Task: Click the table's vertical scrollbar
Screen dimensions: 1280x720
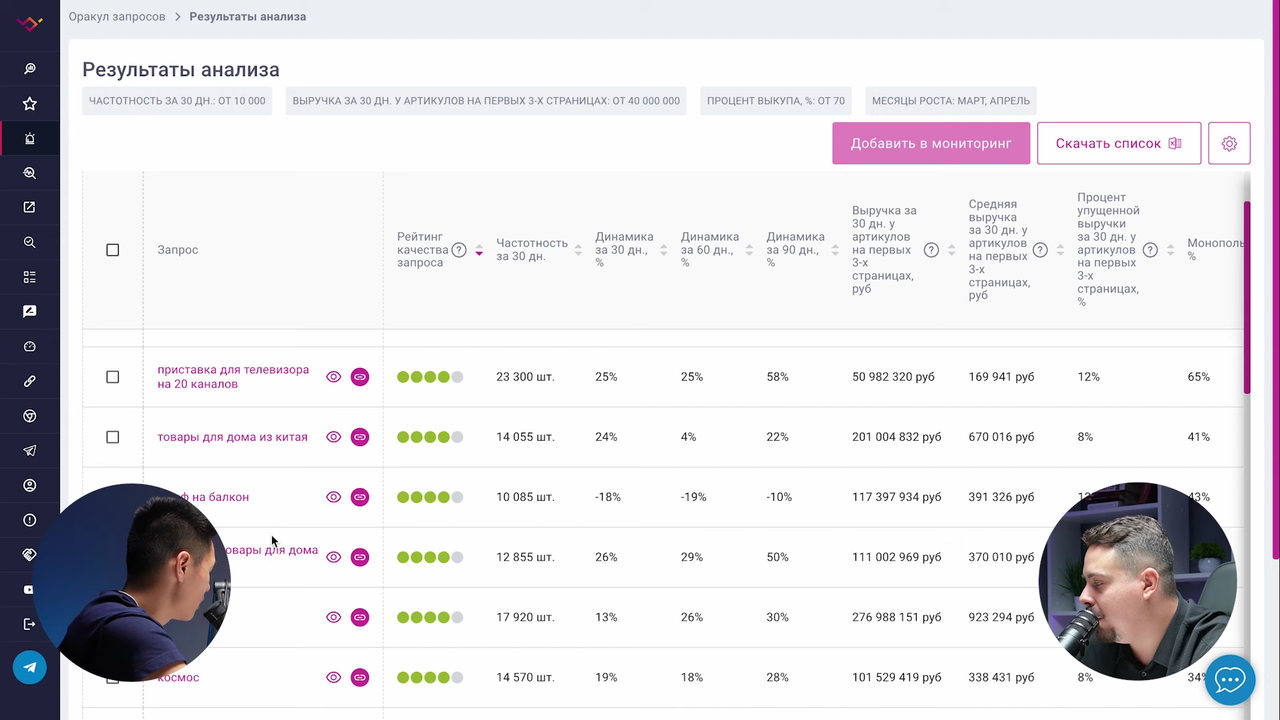Action: pos(1246,297)
